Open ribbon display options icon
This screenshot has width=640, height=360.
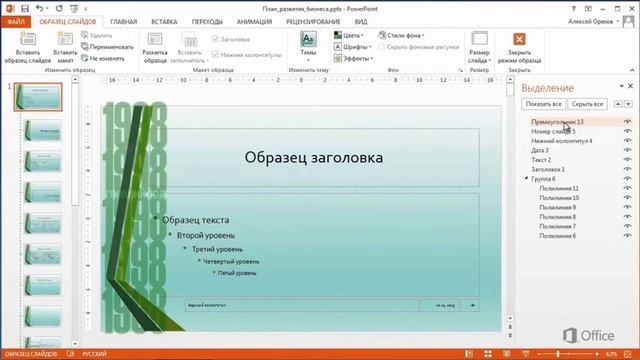(588, 9)
